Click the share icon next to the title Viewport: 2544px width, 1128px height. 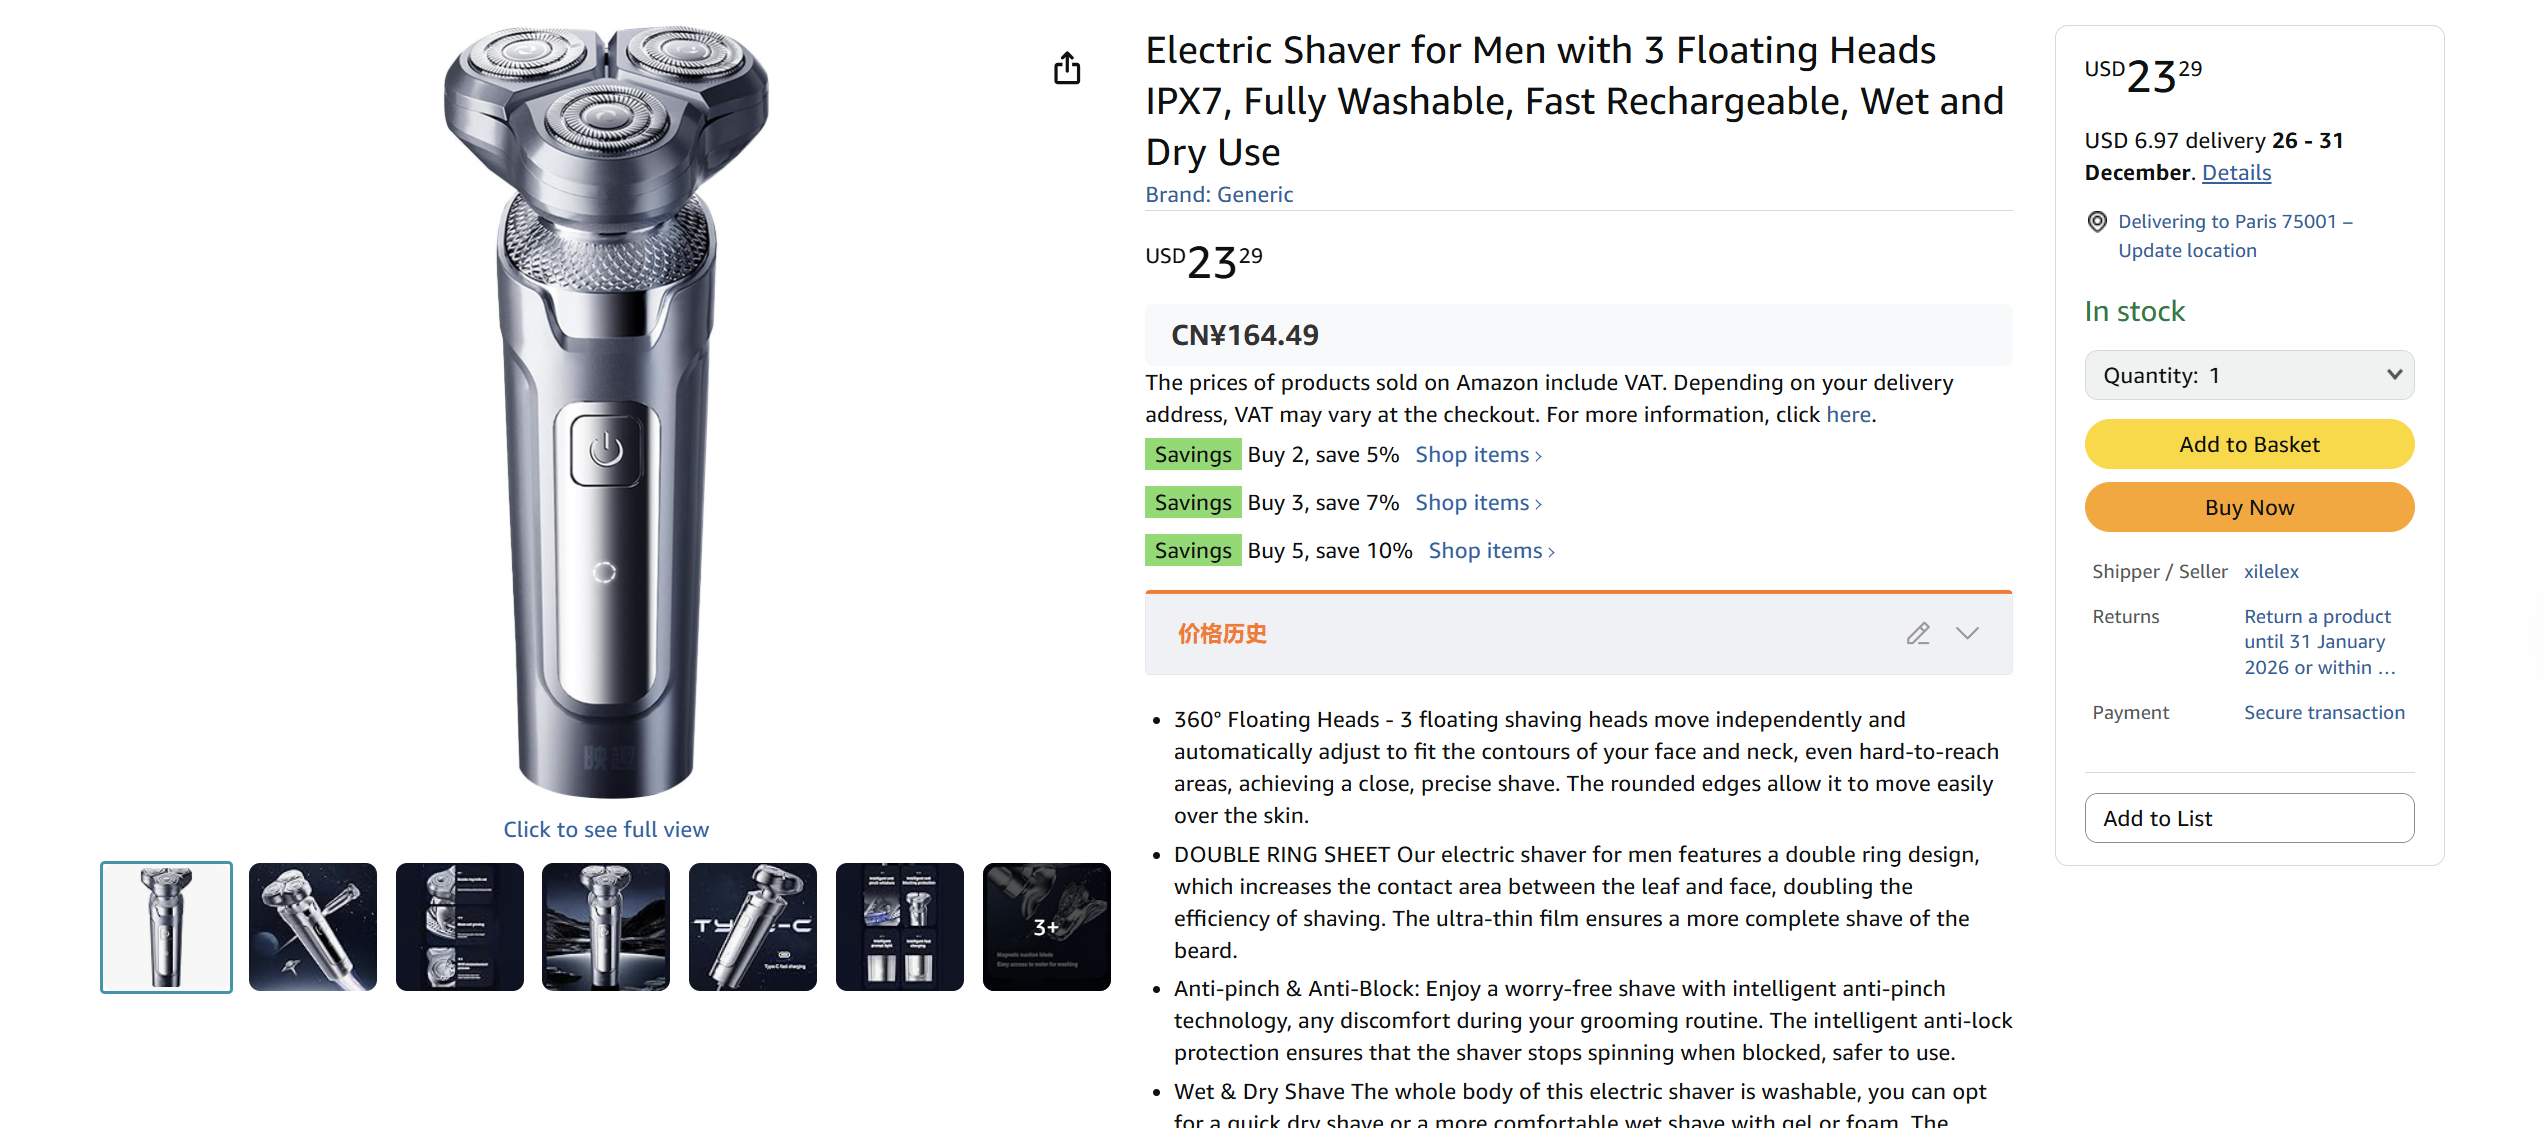pos(1066,68)
